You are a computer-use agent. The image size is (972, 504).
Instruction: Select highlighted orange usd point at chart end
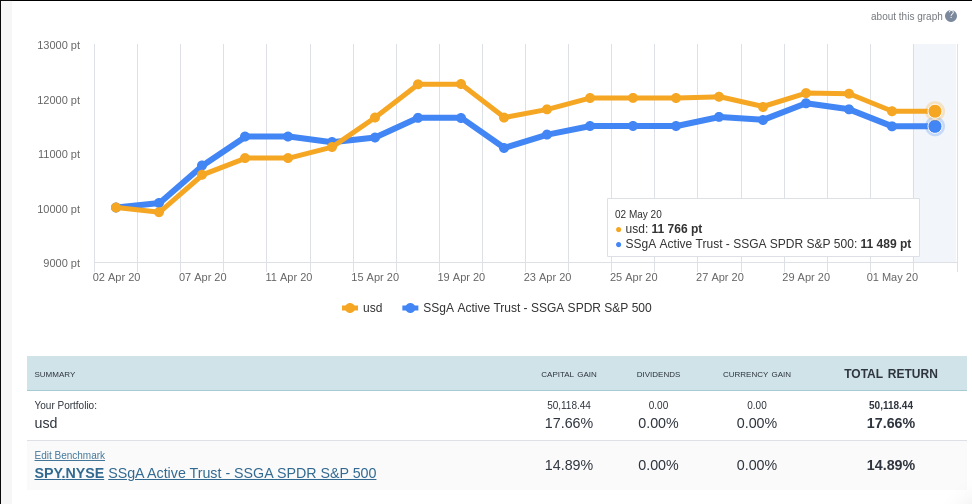coord(934,111)
